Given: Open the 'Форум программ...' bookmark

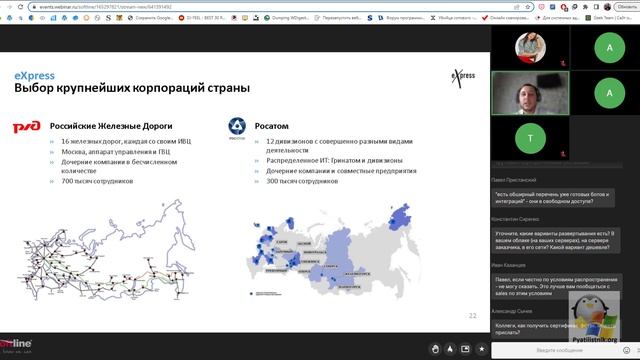Looking at the screenshot, I should pos(402,18).
